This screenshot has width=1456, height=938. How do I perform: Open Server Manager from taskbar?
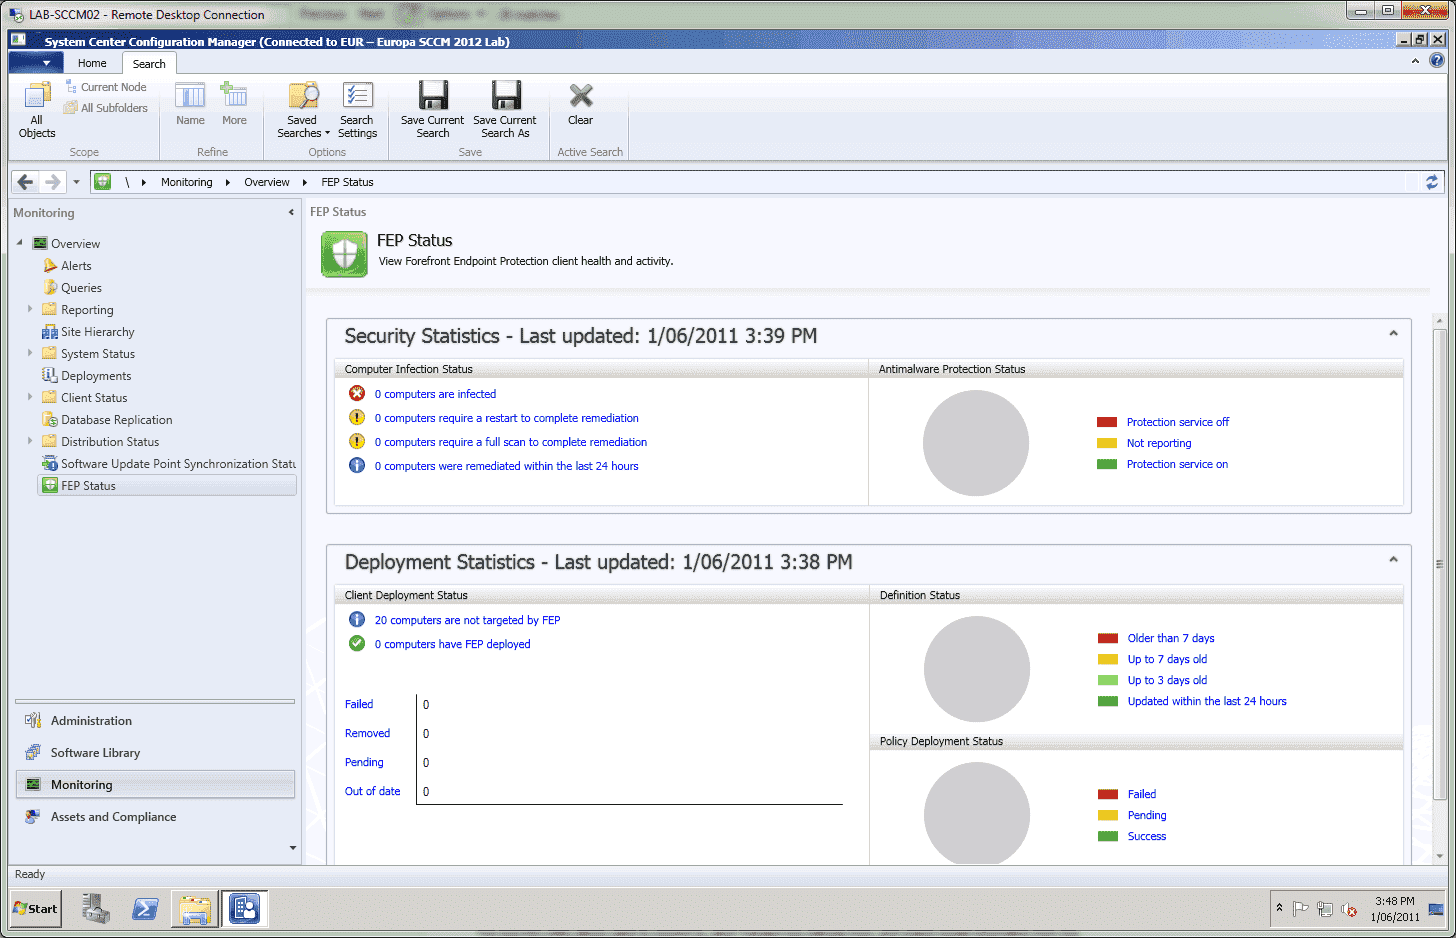[96, 909]
